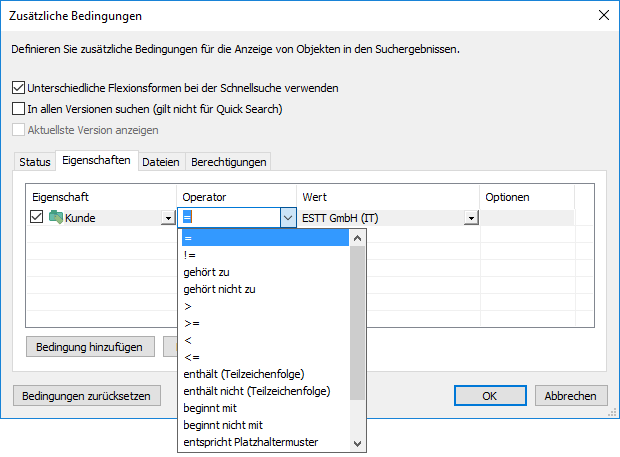This screenshot has width=620, height=457.
Task: Select 'beginnt mit' in the list
Action: (x=211, y=408)
